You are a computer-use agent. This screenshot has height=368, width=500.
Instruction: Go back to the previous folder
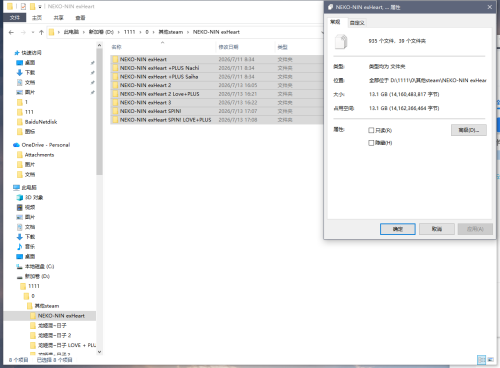[x=11, y=32]
